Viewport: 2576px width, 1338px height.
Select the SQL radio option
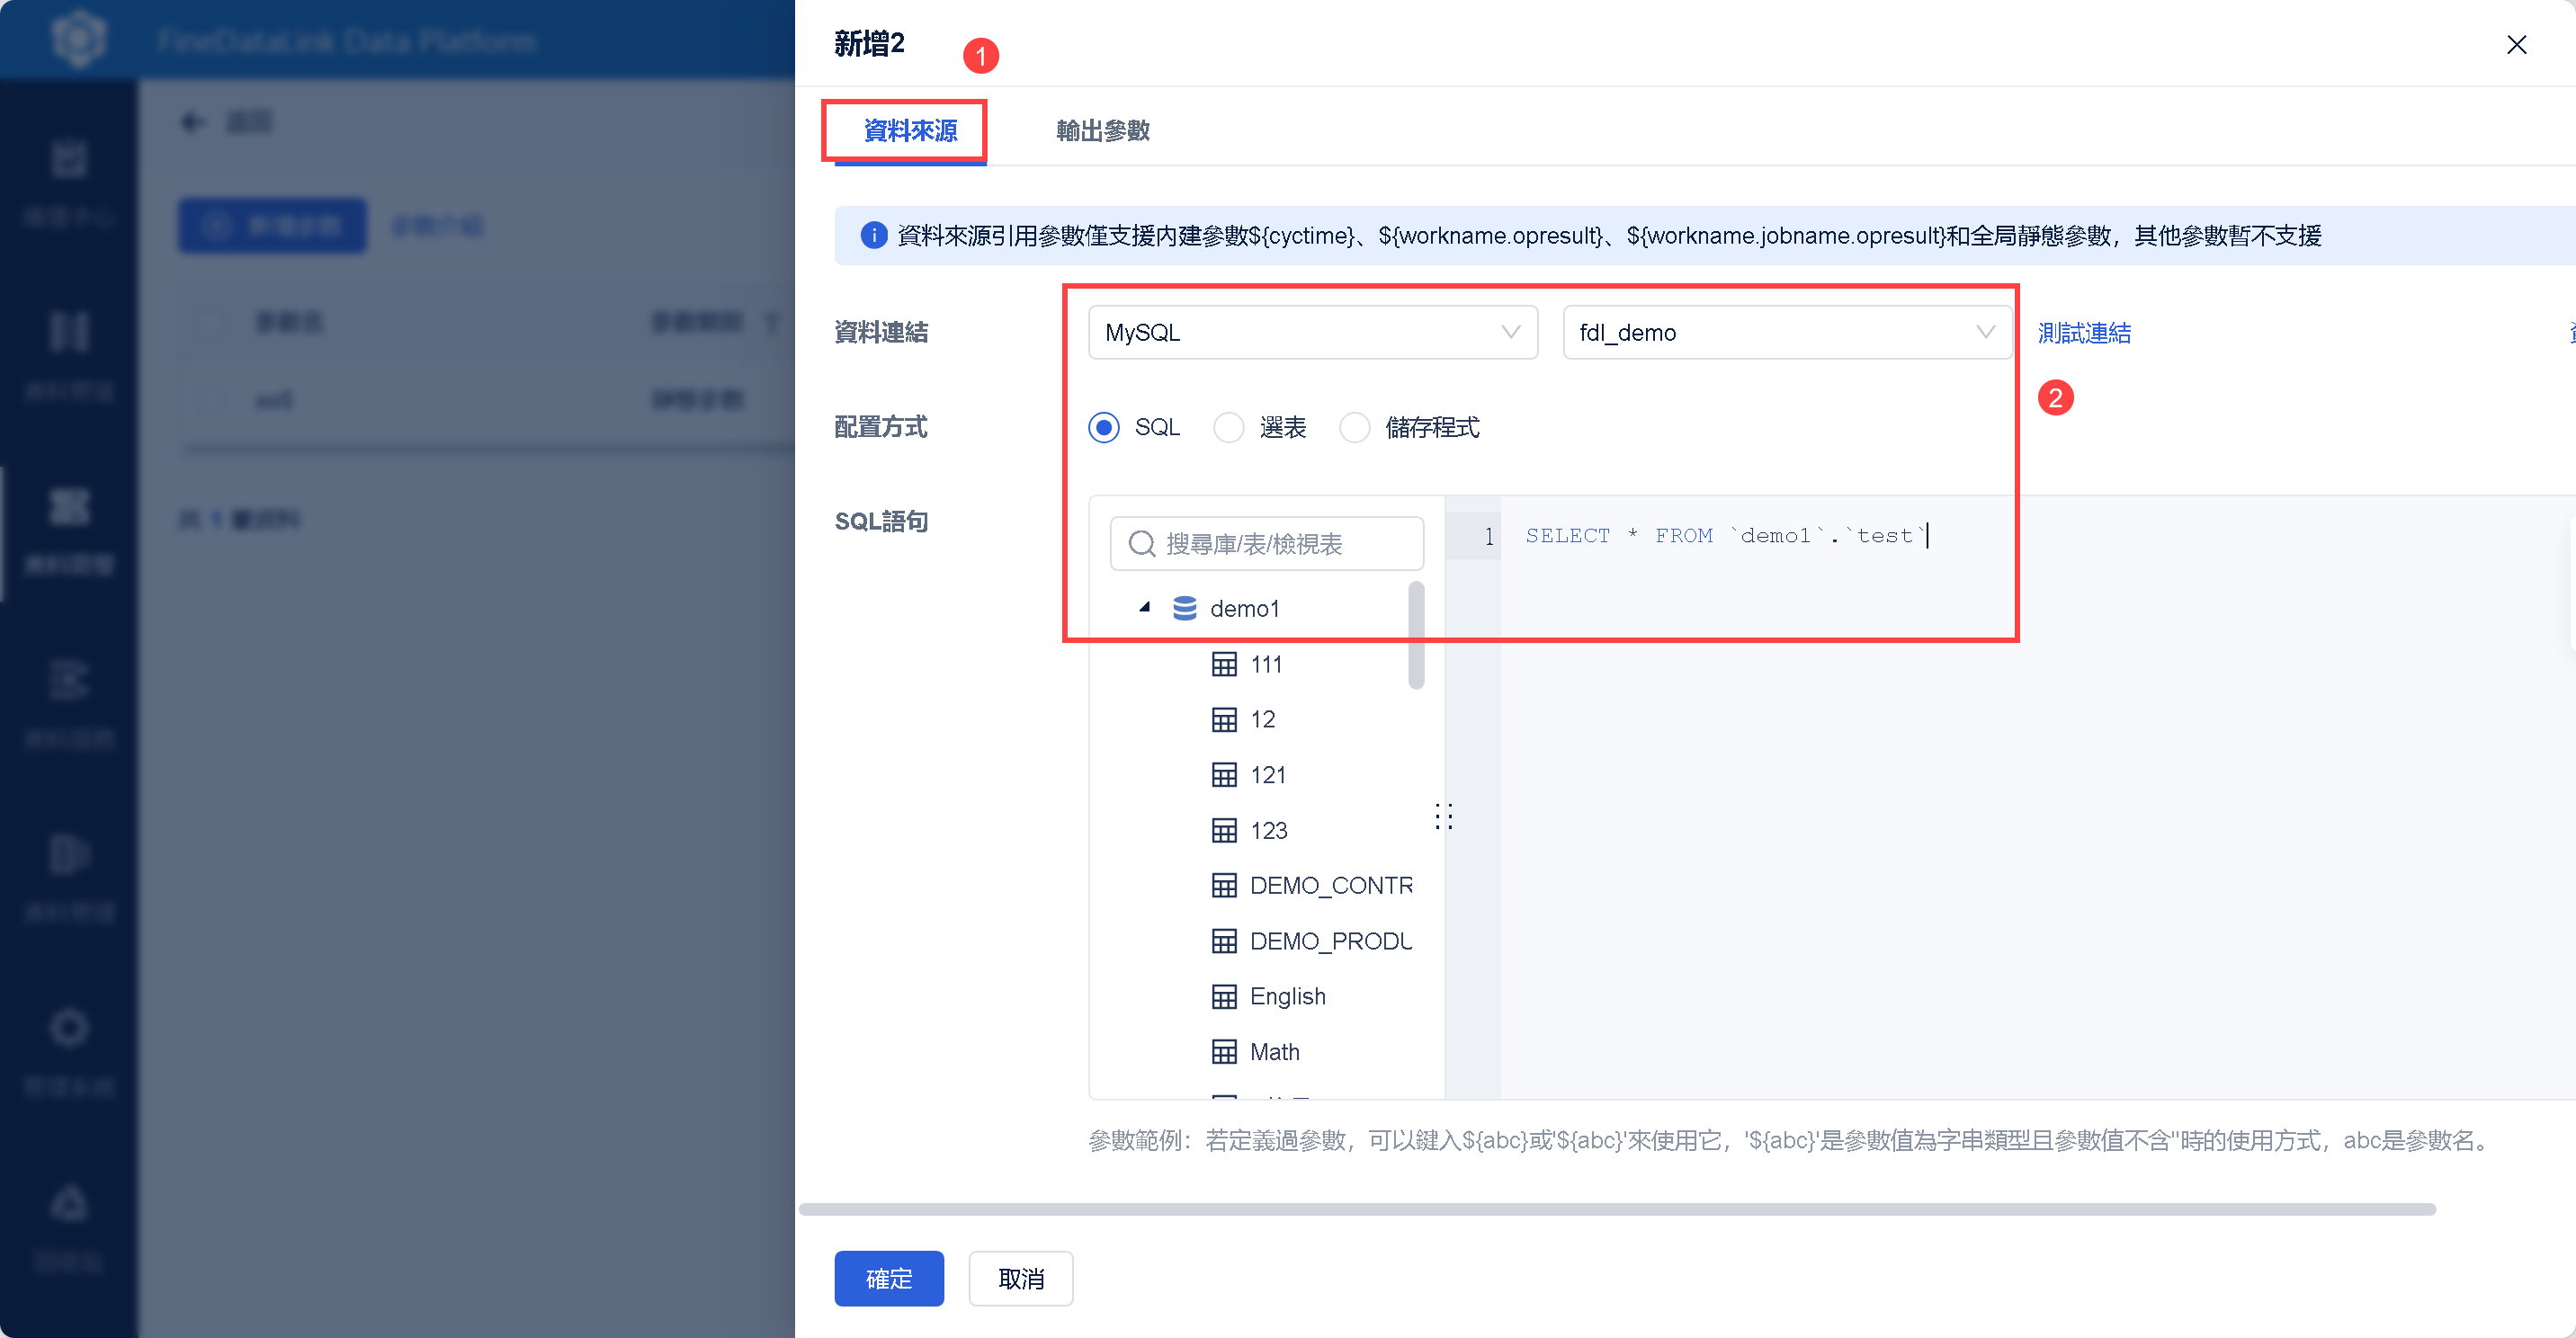pyautogui.click(x=1104, y=428)
